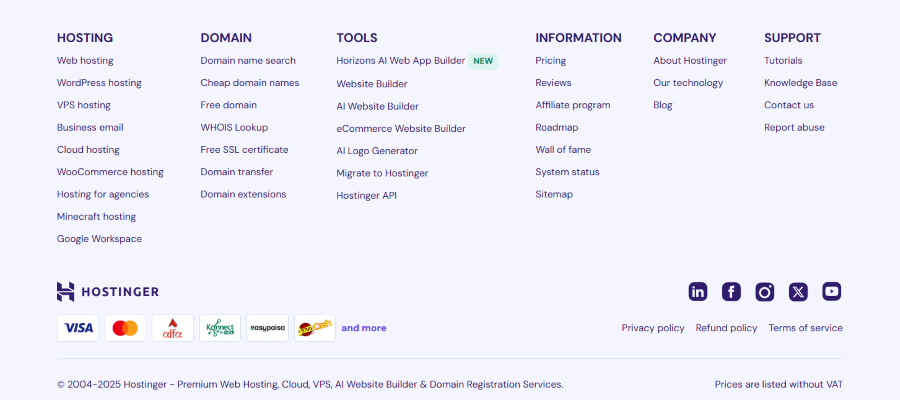
Task: Go to Minecraft hosting
Action: click(96, 216)
